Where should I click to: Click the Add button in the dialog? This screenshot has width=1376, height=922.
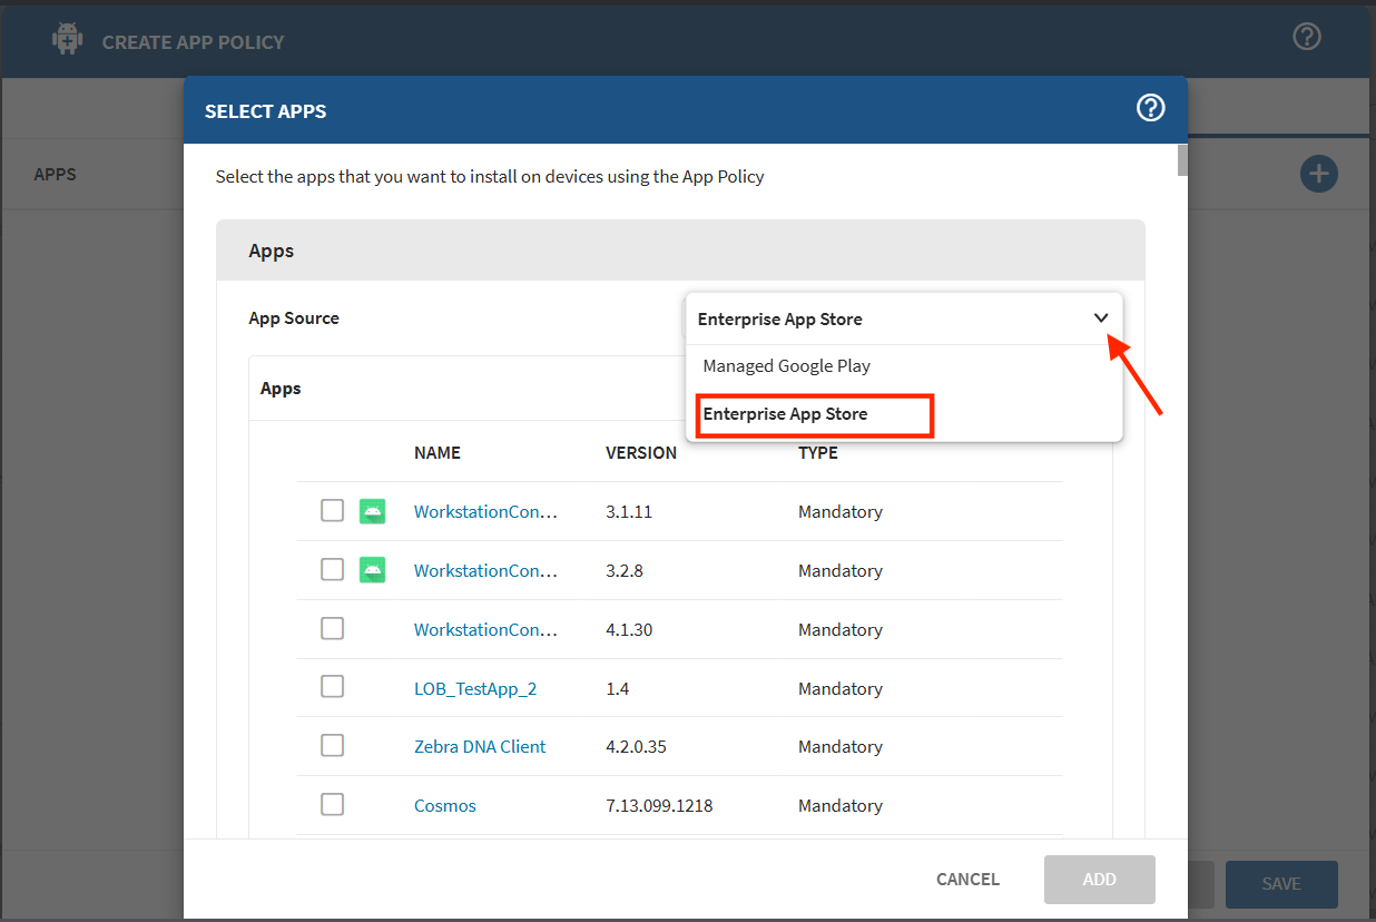1100,880
